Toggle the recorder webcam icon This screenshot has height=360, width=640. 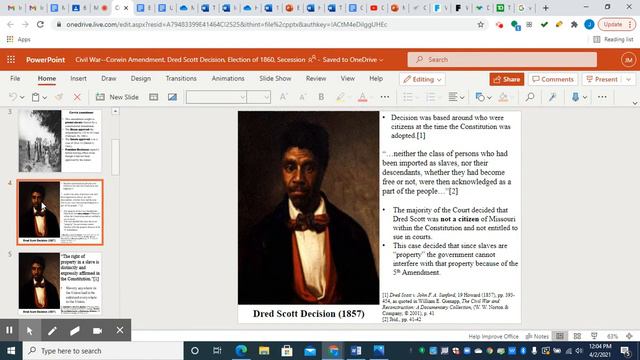(97, 331)
